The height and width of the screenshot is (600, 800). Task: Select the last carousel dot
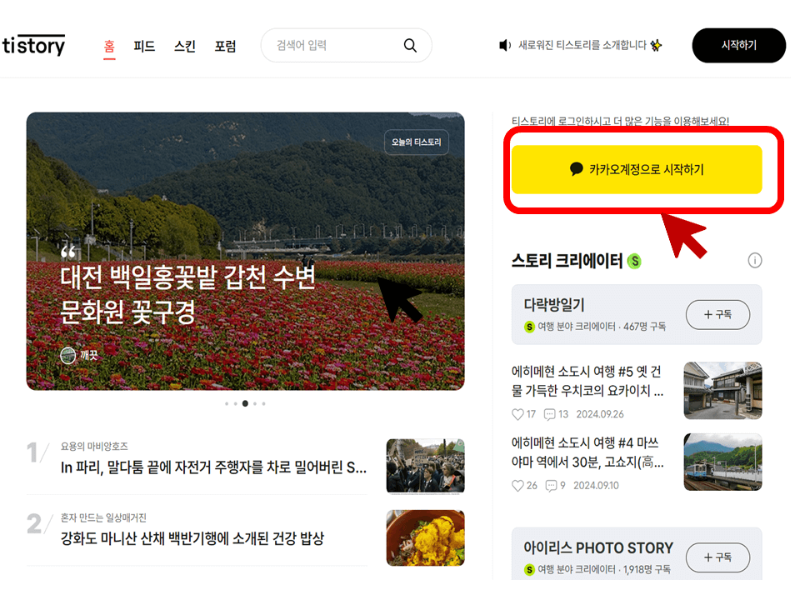tap(264, 404)
